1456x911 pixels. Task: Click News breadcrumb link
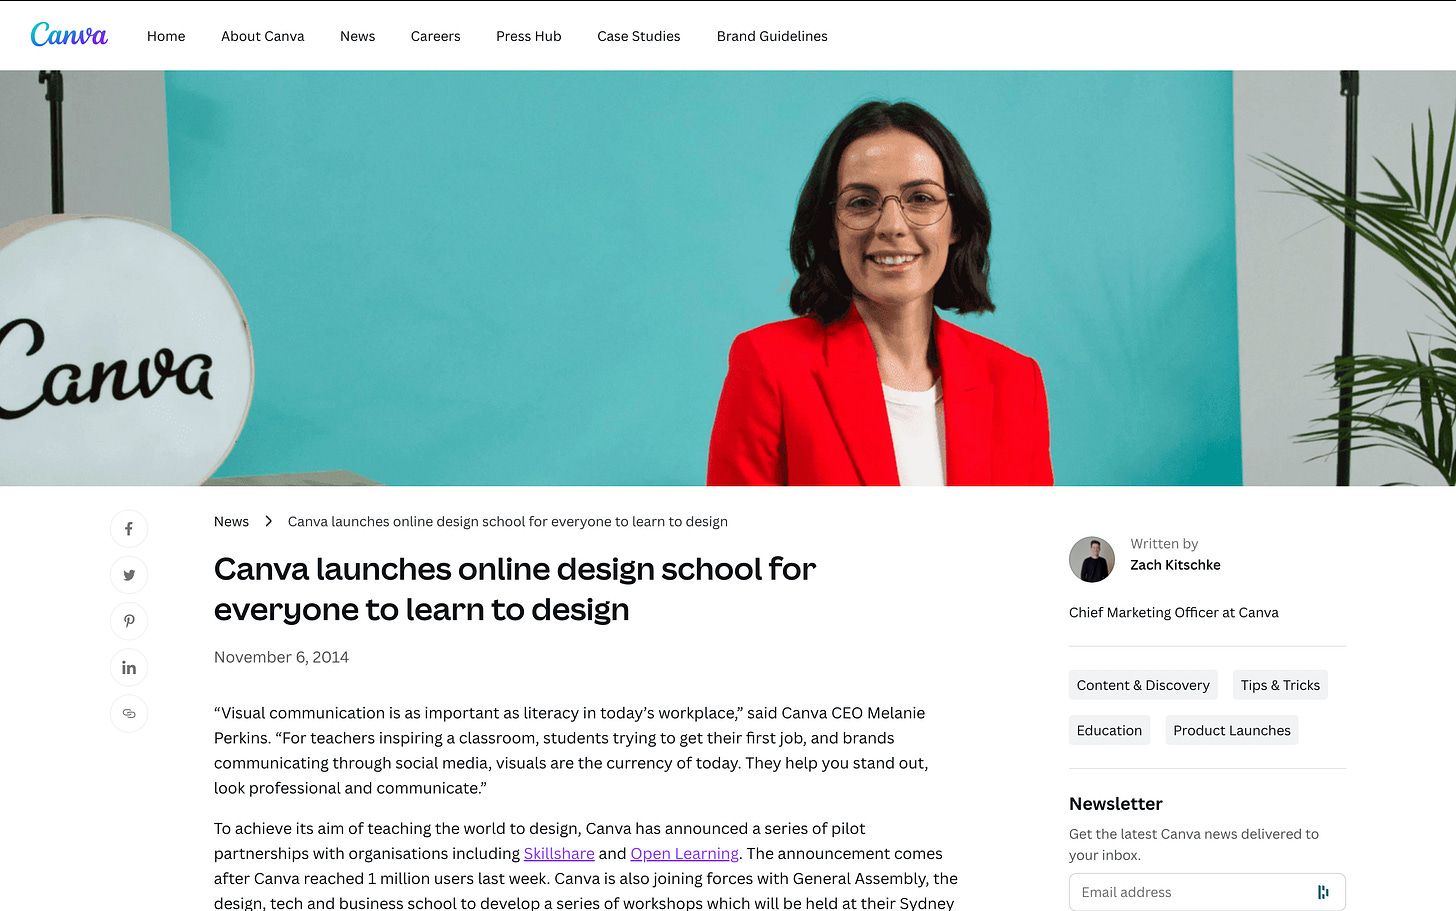click(x=231, y=522)
